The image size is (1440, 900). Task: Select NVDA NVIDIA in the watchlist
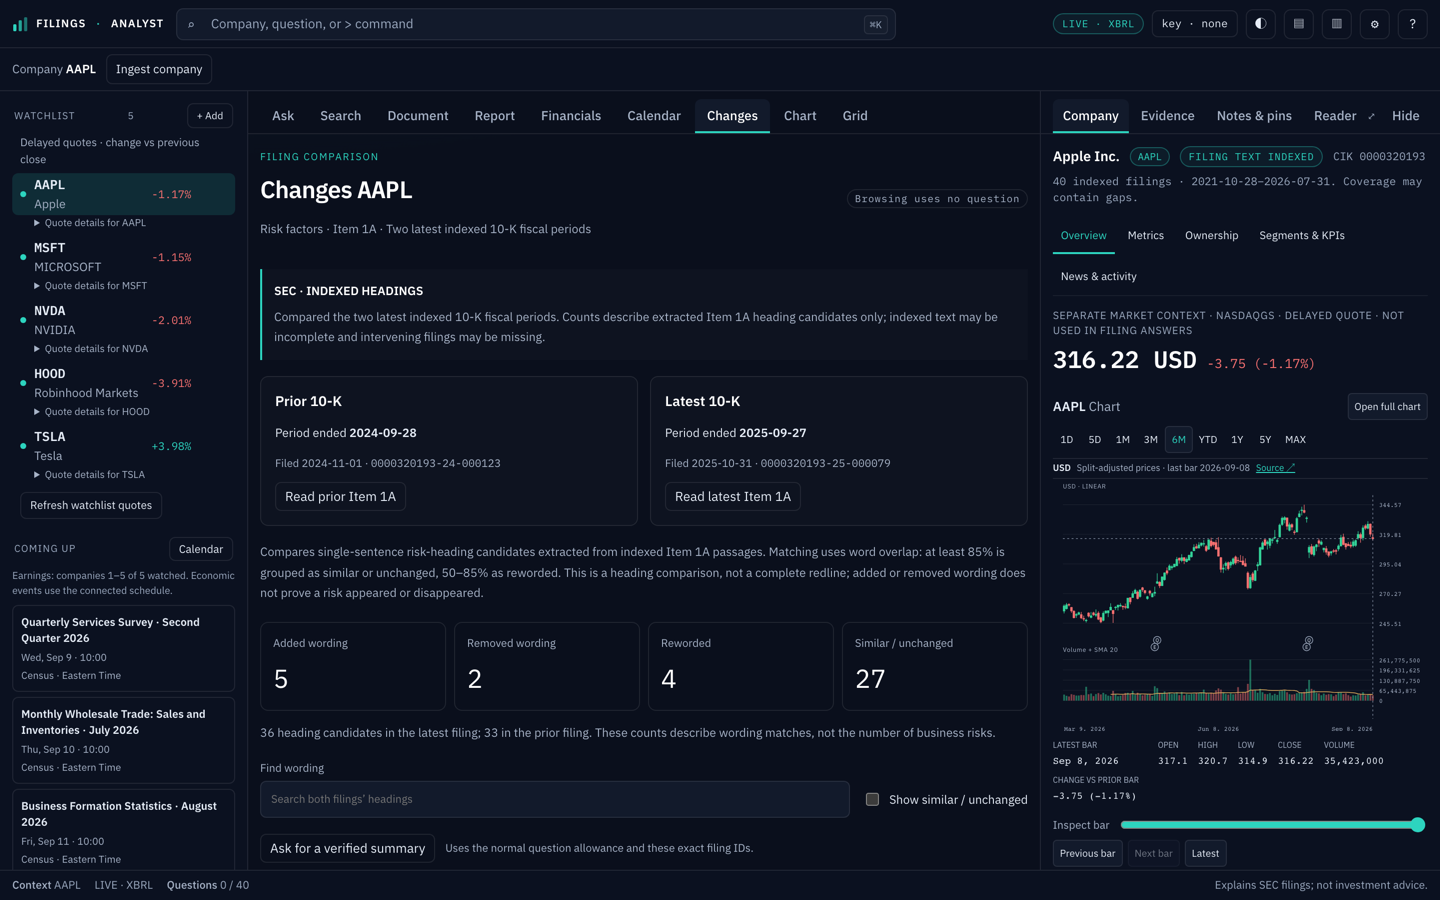point(124,320)
